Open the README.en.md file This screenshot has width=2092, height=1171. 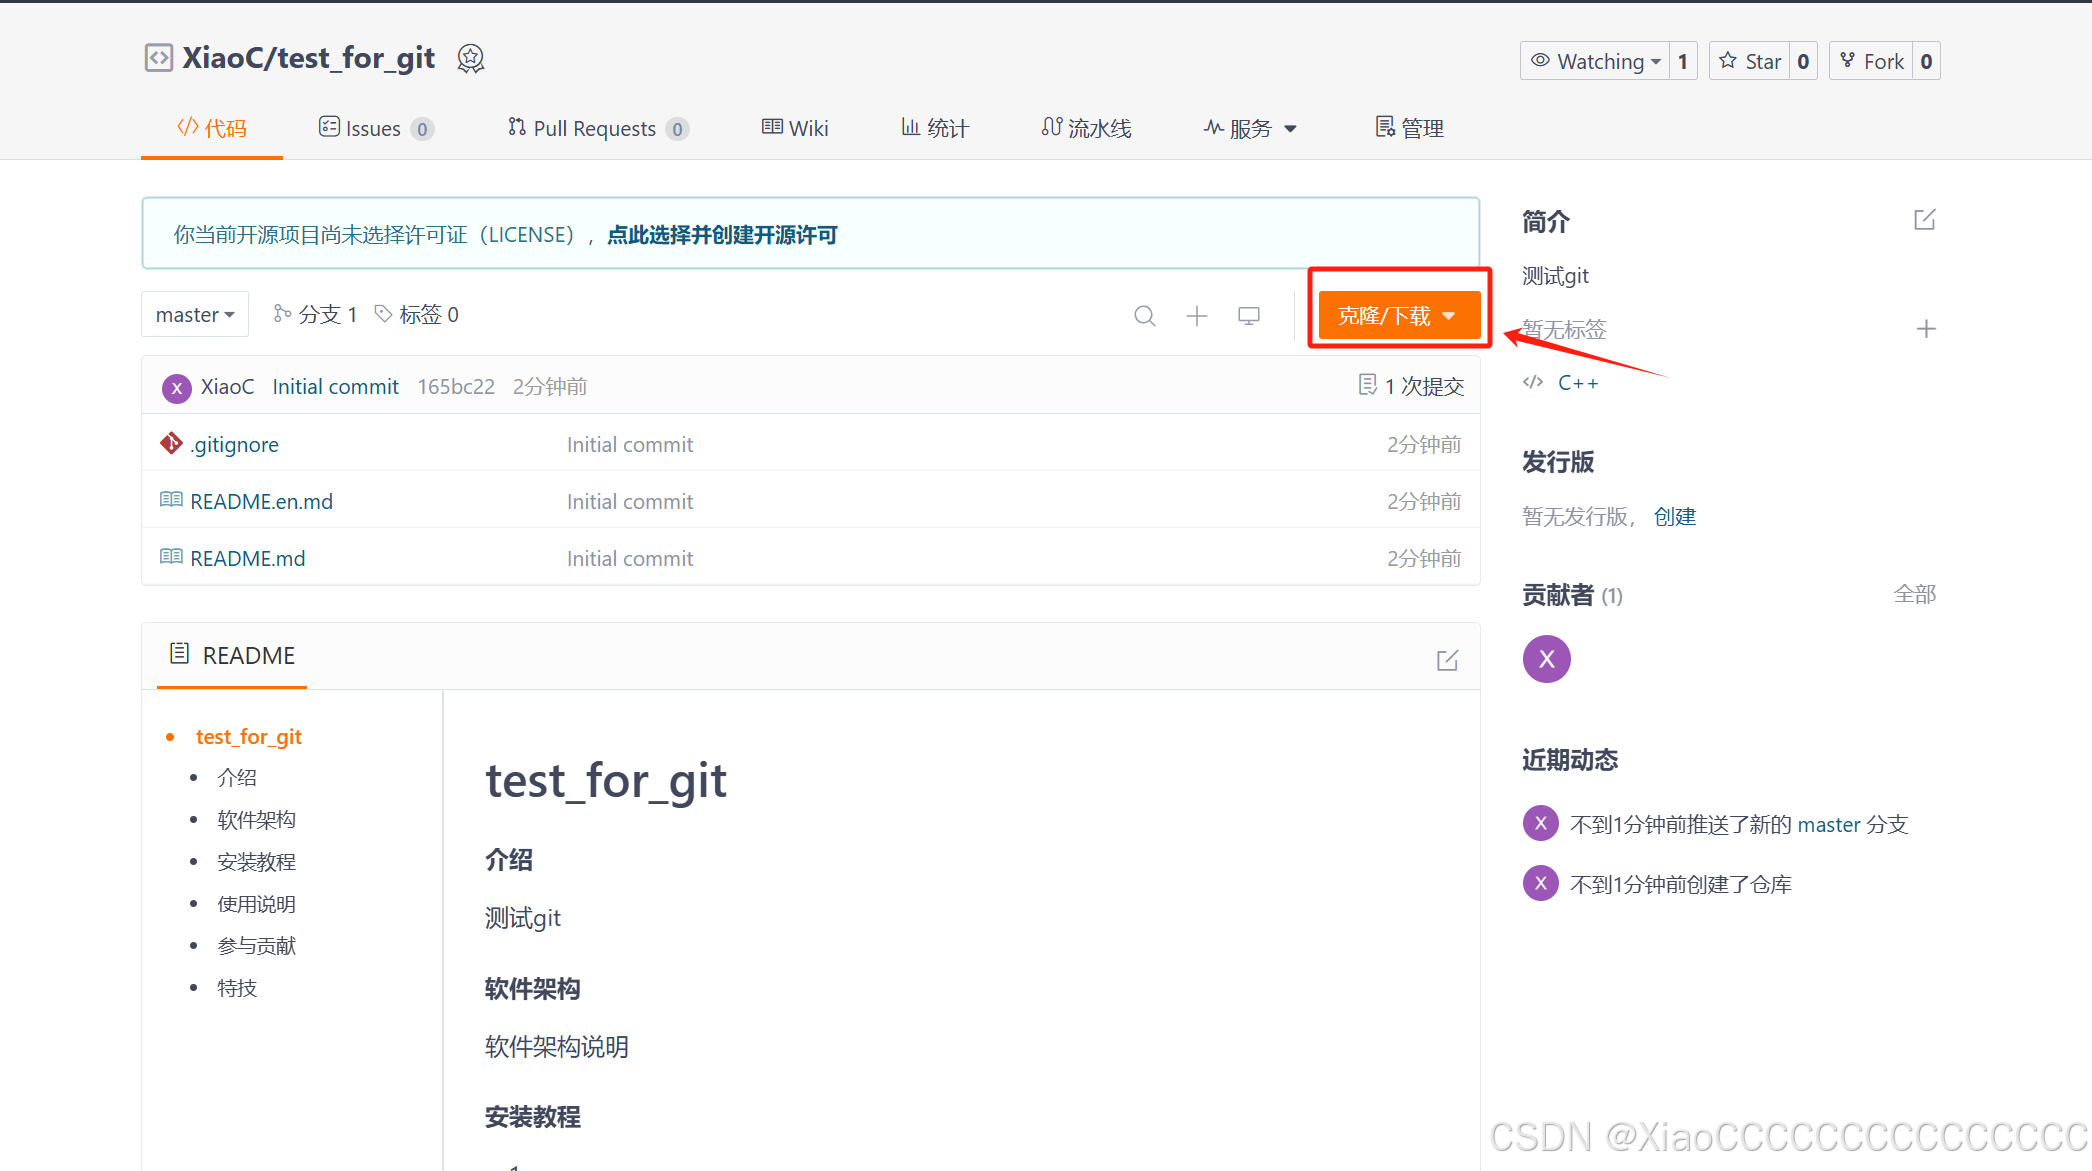(261, 502)
